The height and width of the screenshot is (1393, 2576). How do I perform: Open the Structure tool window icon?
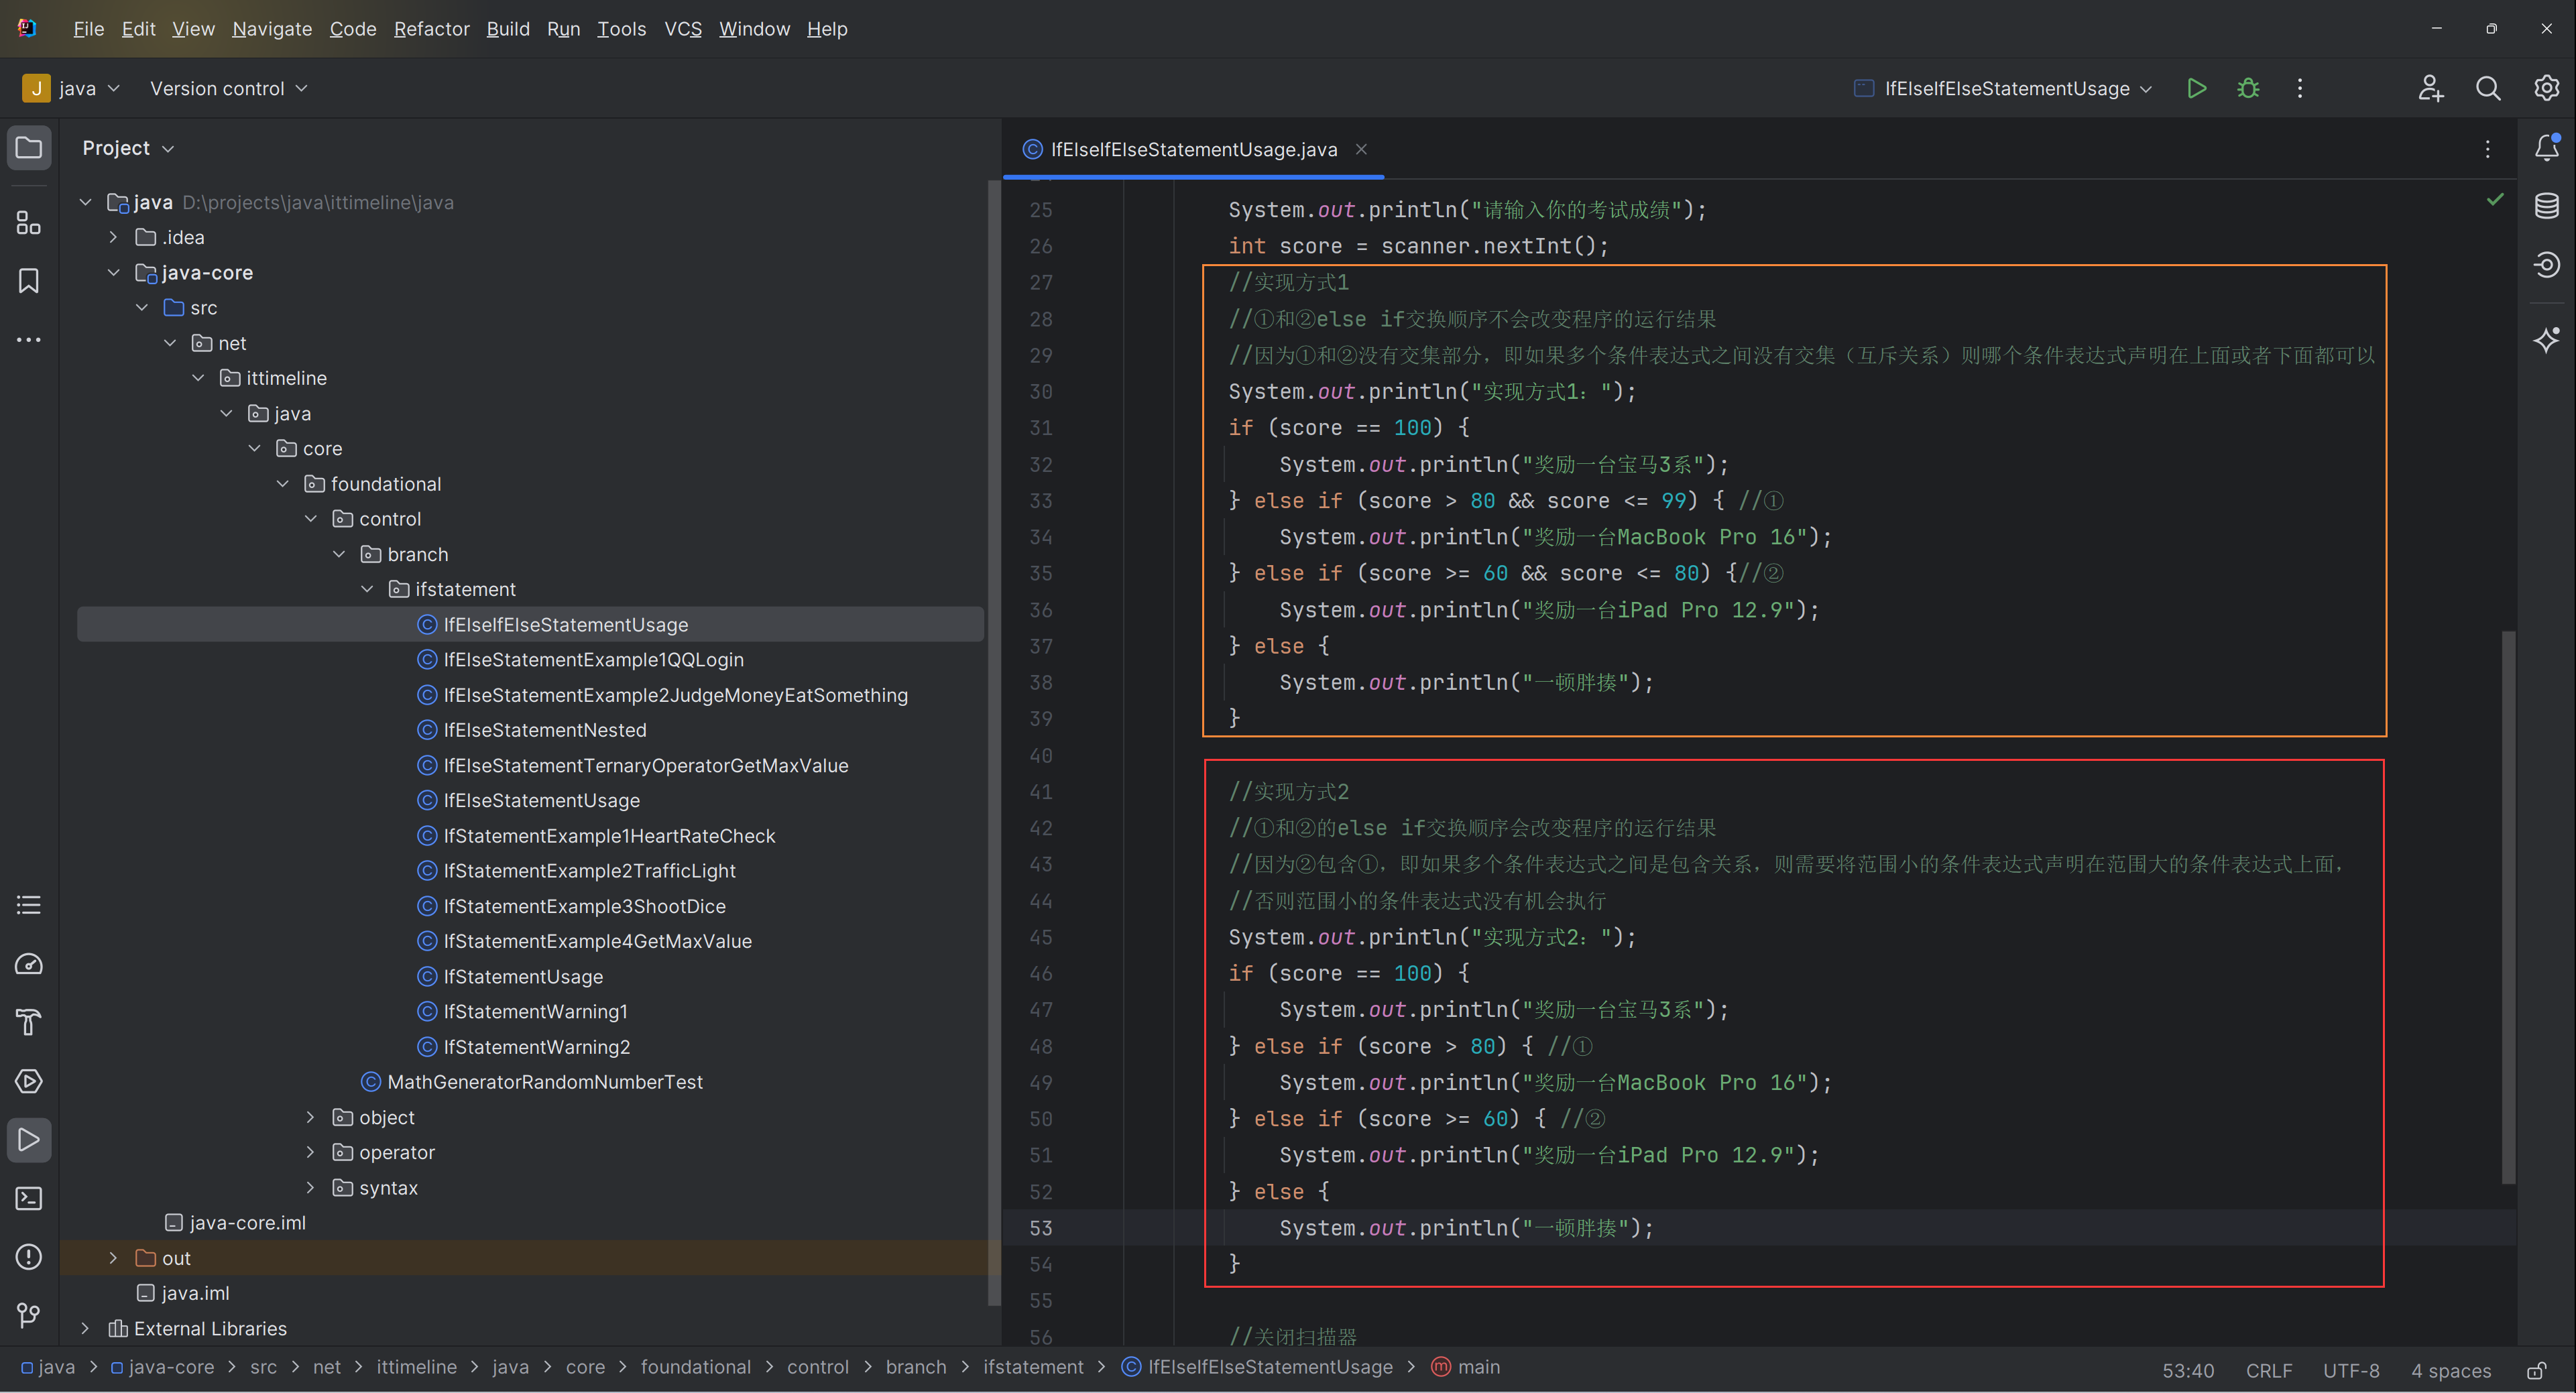[29, 222]
